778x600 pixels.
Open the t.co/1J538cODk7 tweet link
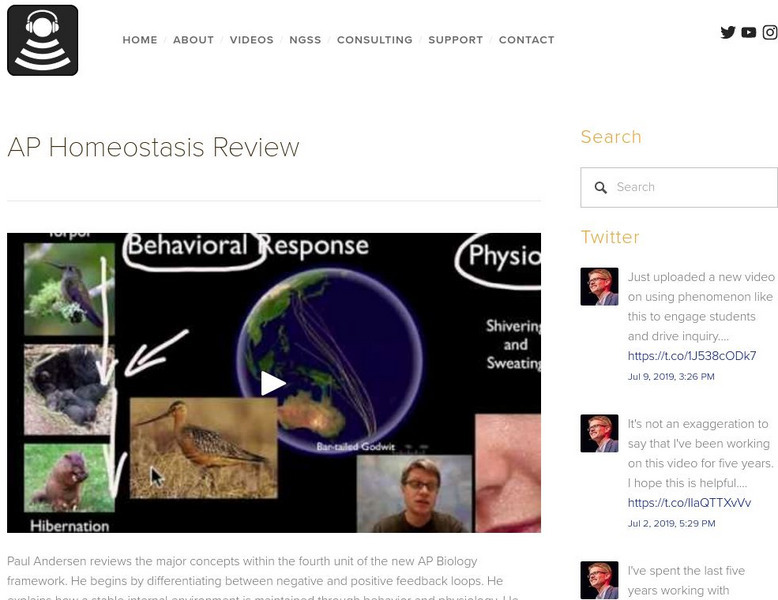pos(692,356)
